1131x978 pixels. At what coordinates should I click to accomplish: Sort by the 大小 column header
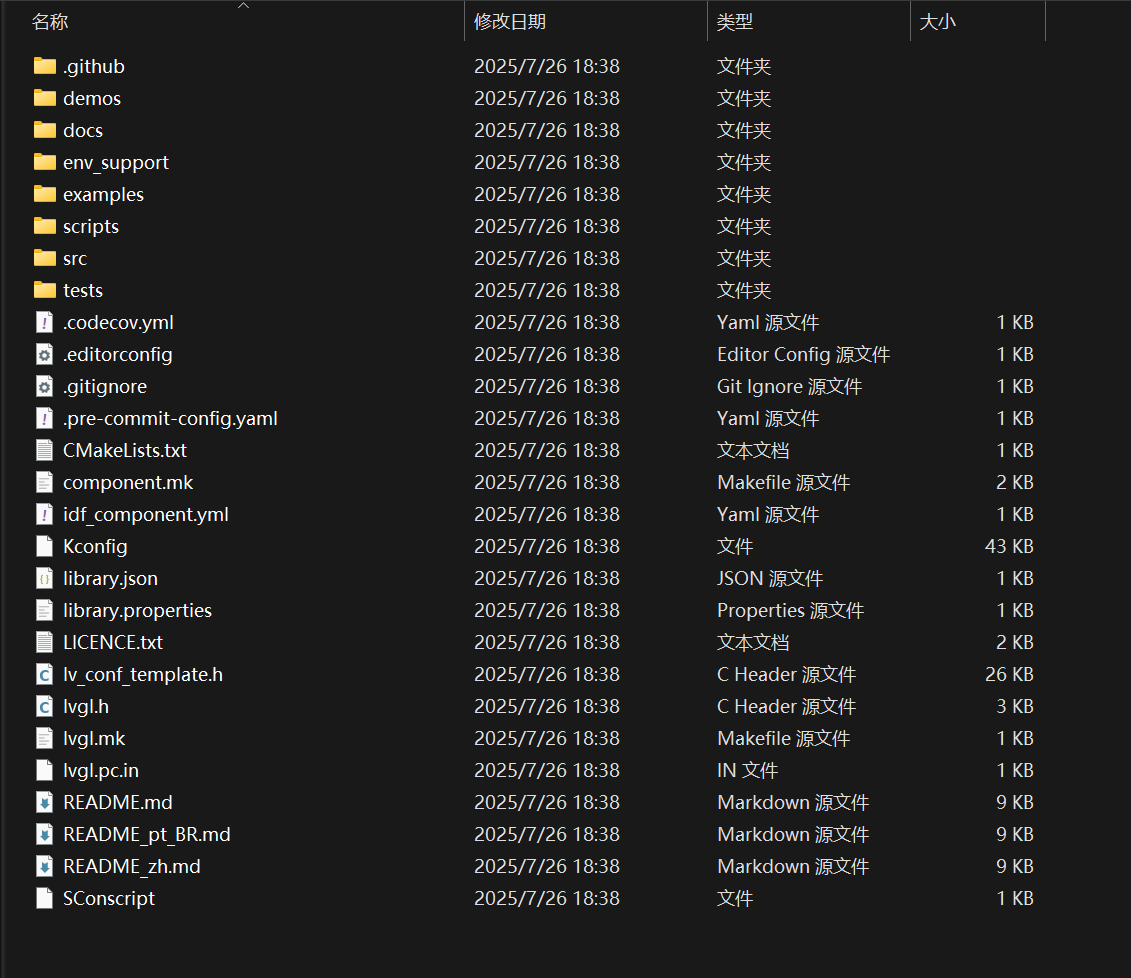point(937,22)
